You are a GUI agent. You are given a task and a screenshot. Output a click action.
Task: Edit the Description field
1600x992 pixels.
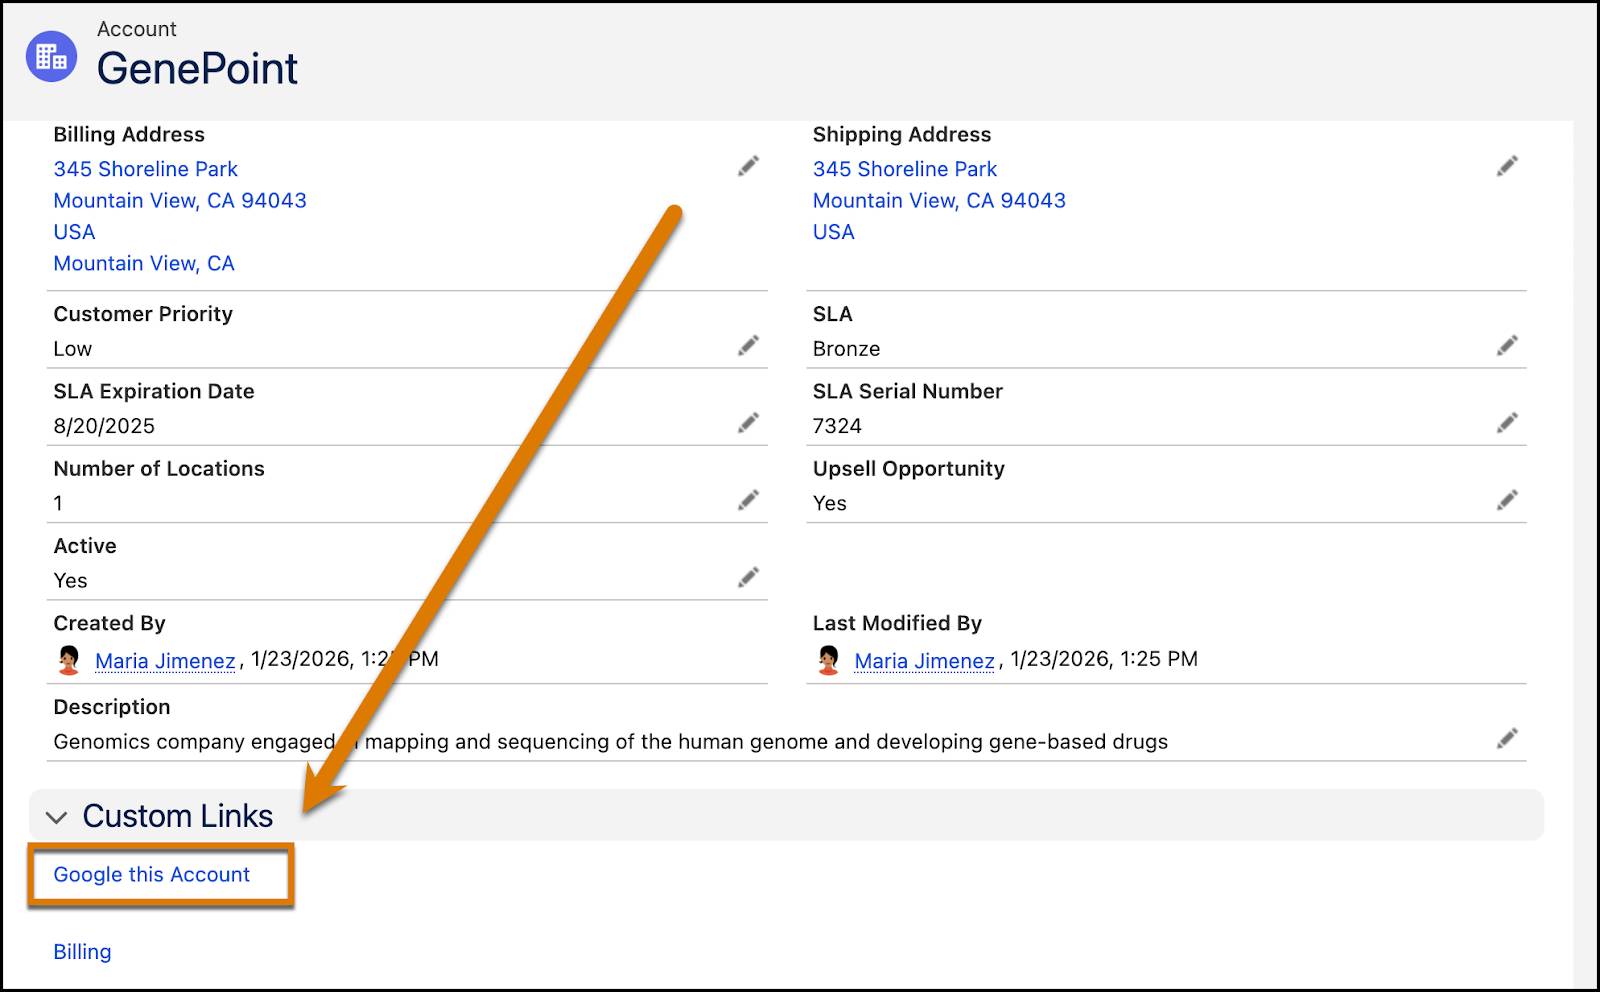click(1507, 739)
